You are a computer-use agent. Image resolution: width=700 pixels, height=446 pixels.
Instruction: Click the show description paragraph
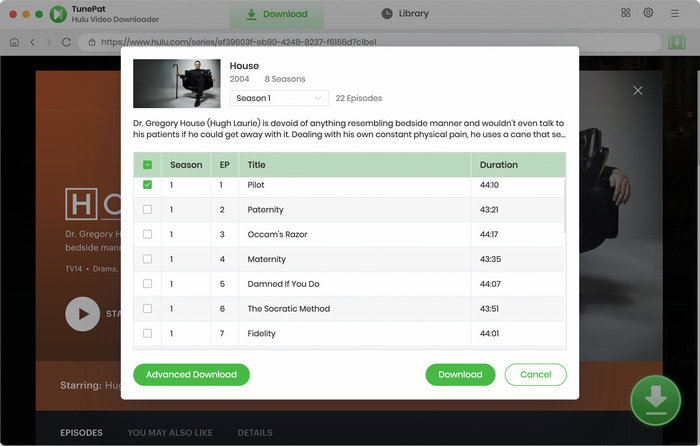coord(349,129)
